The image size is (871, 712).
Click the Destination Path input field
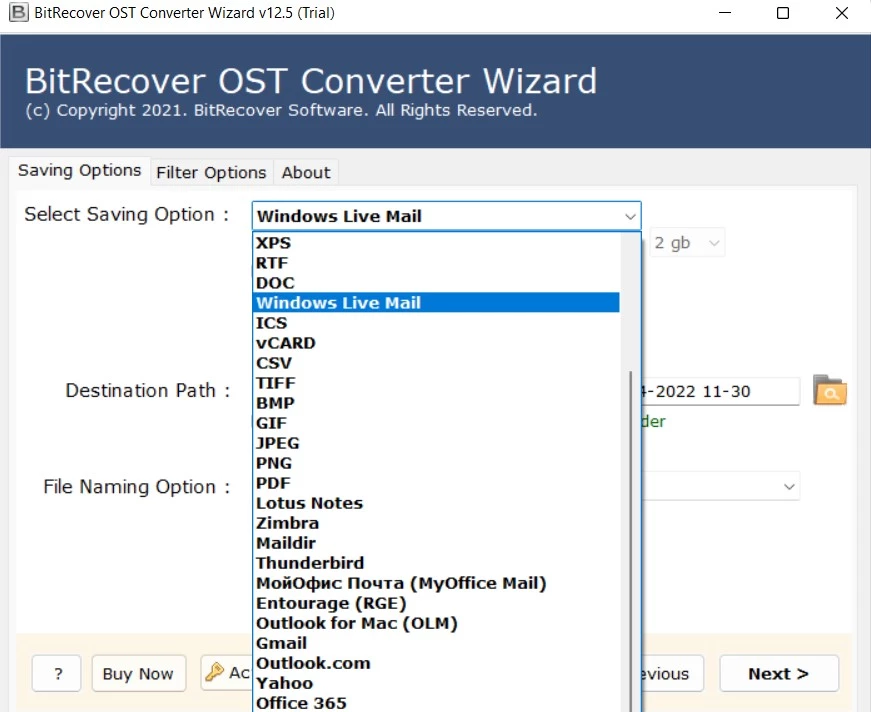720,391
